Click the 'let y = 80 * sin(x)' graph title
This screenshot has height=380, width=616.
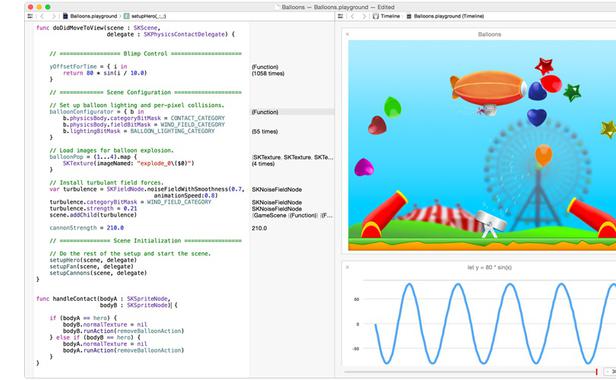(x=490, y=267)
